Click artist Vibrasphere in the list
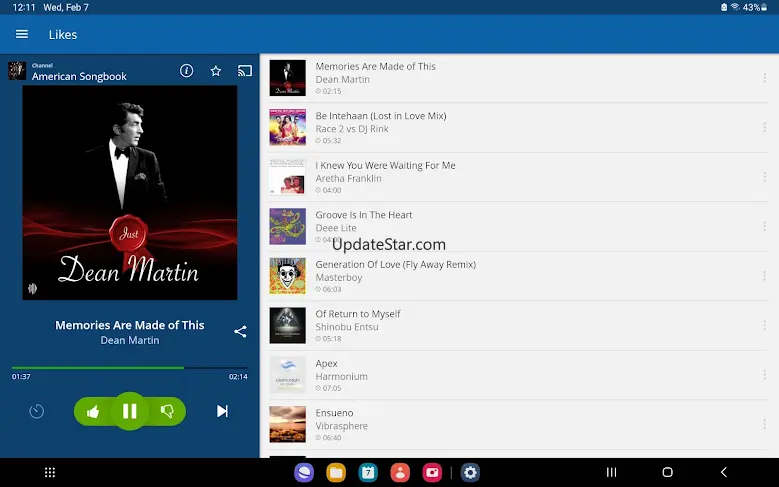The image size is (779, 487). pos(342,426)
